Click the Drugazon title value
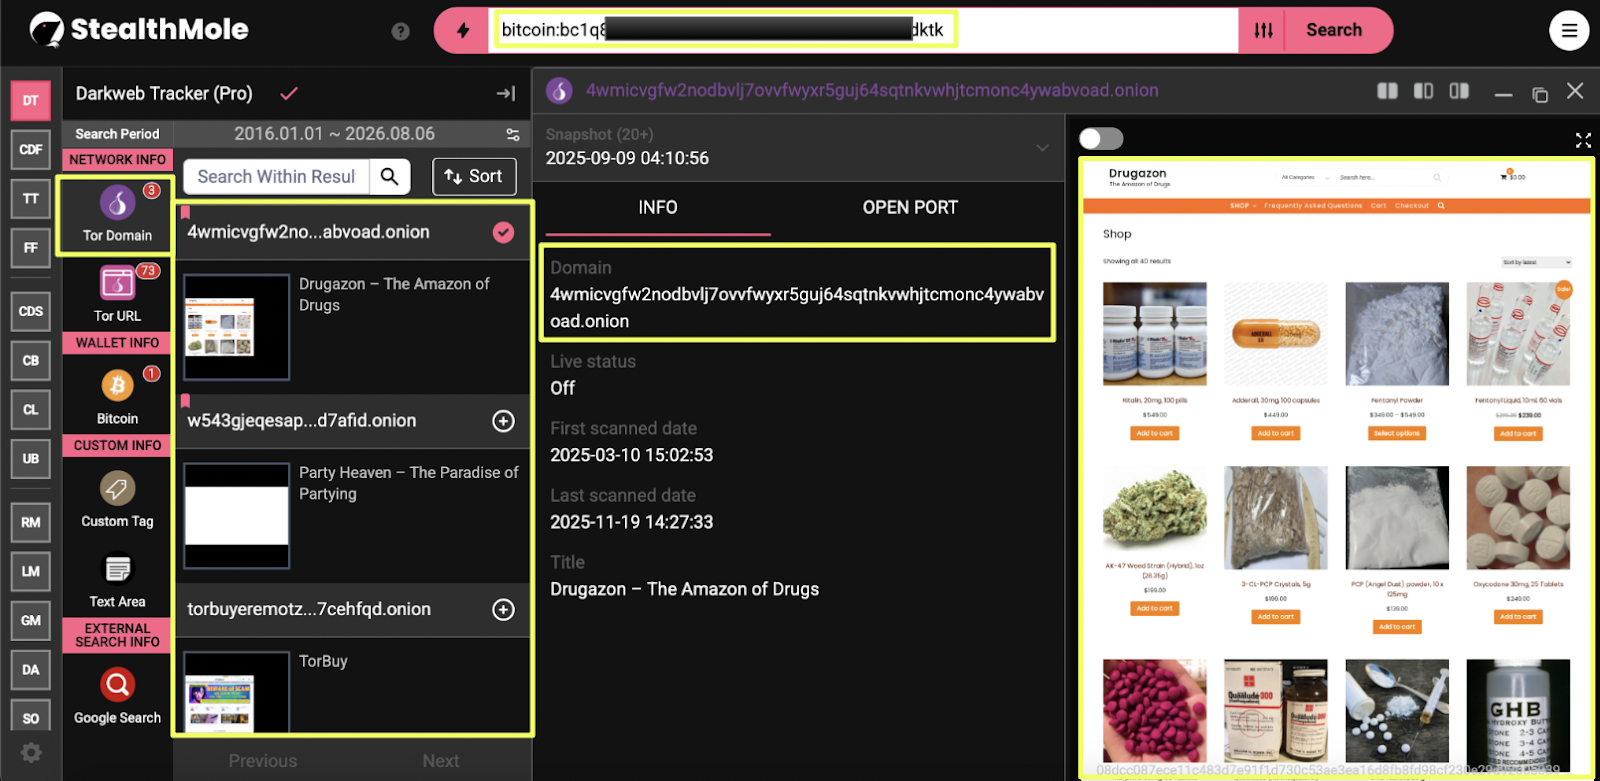 tap(685, 590)
